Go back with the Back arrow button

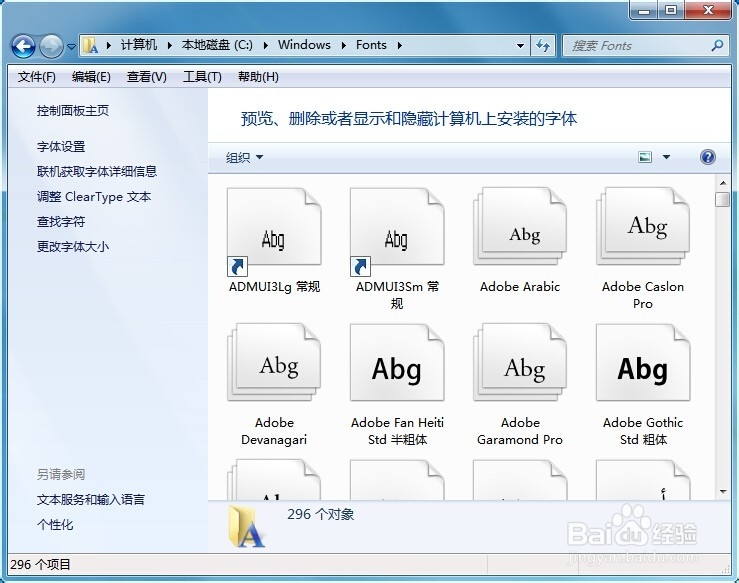click(23, 46)
